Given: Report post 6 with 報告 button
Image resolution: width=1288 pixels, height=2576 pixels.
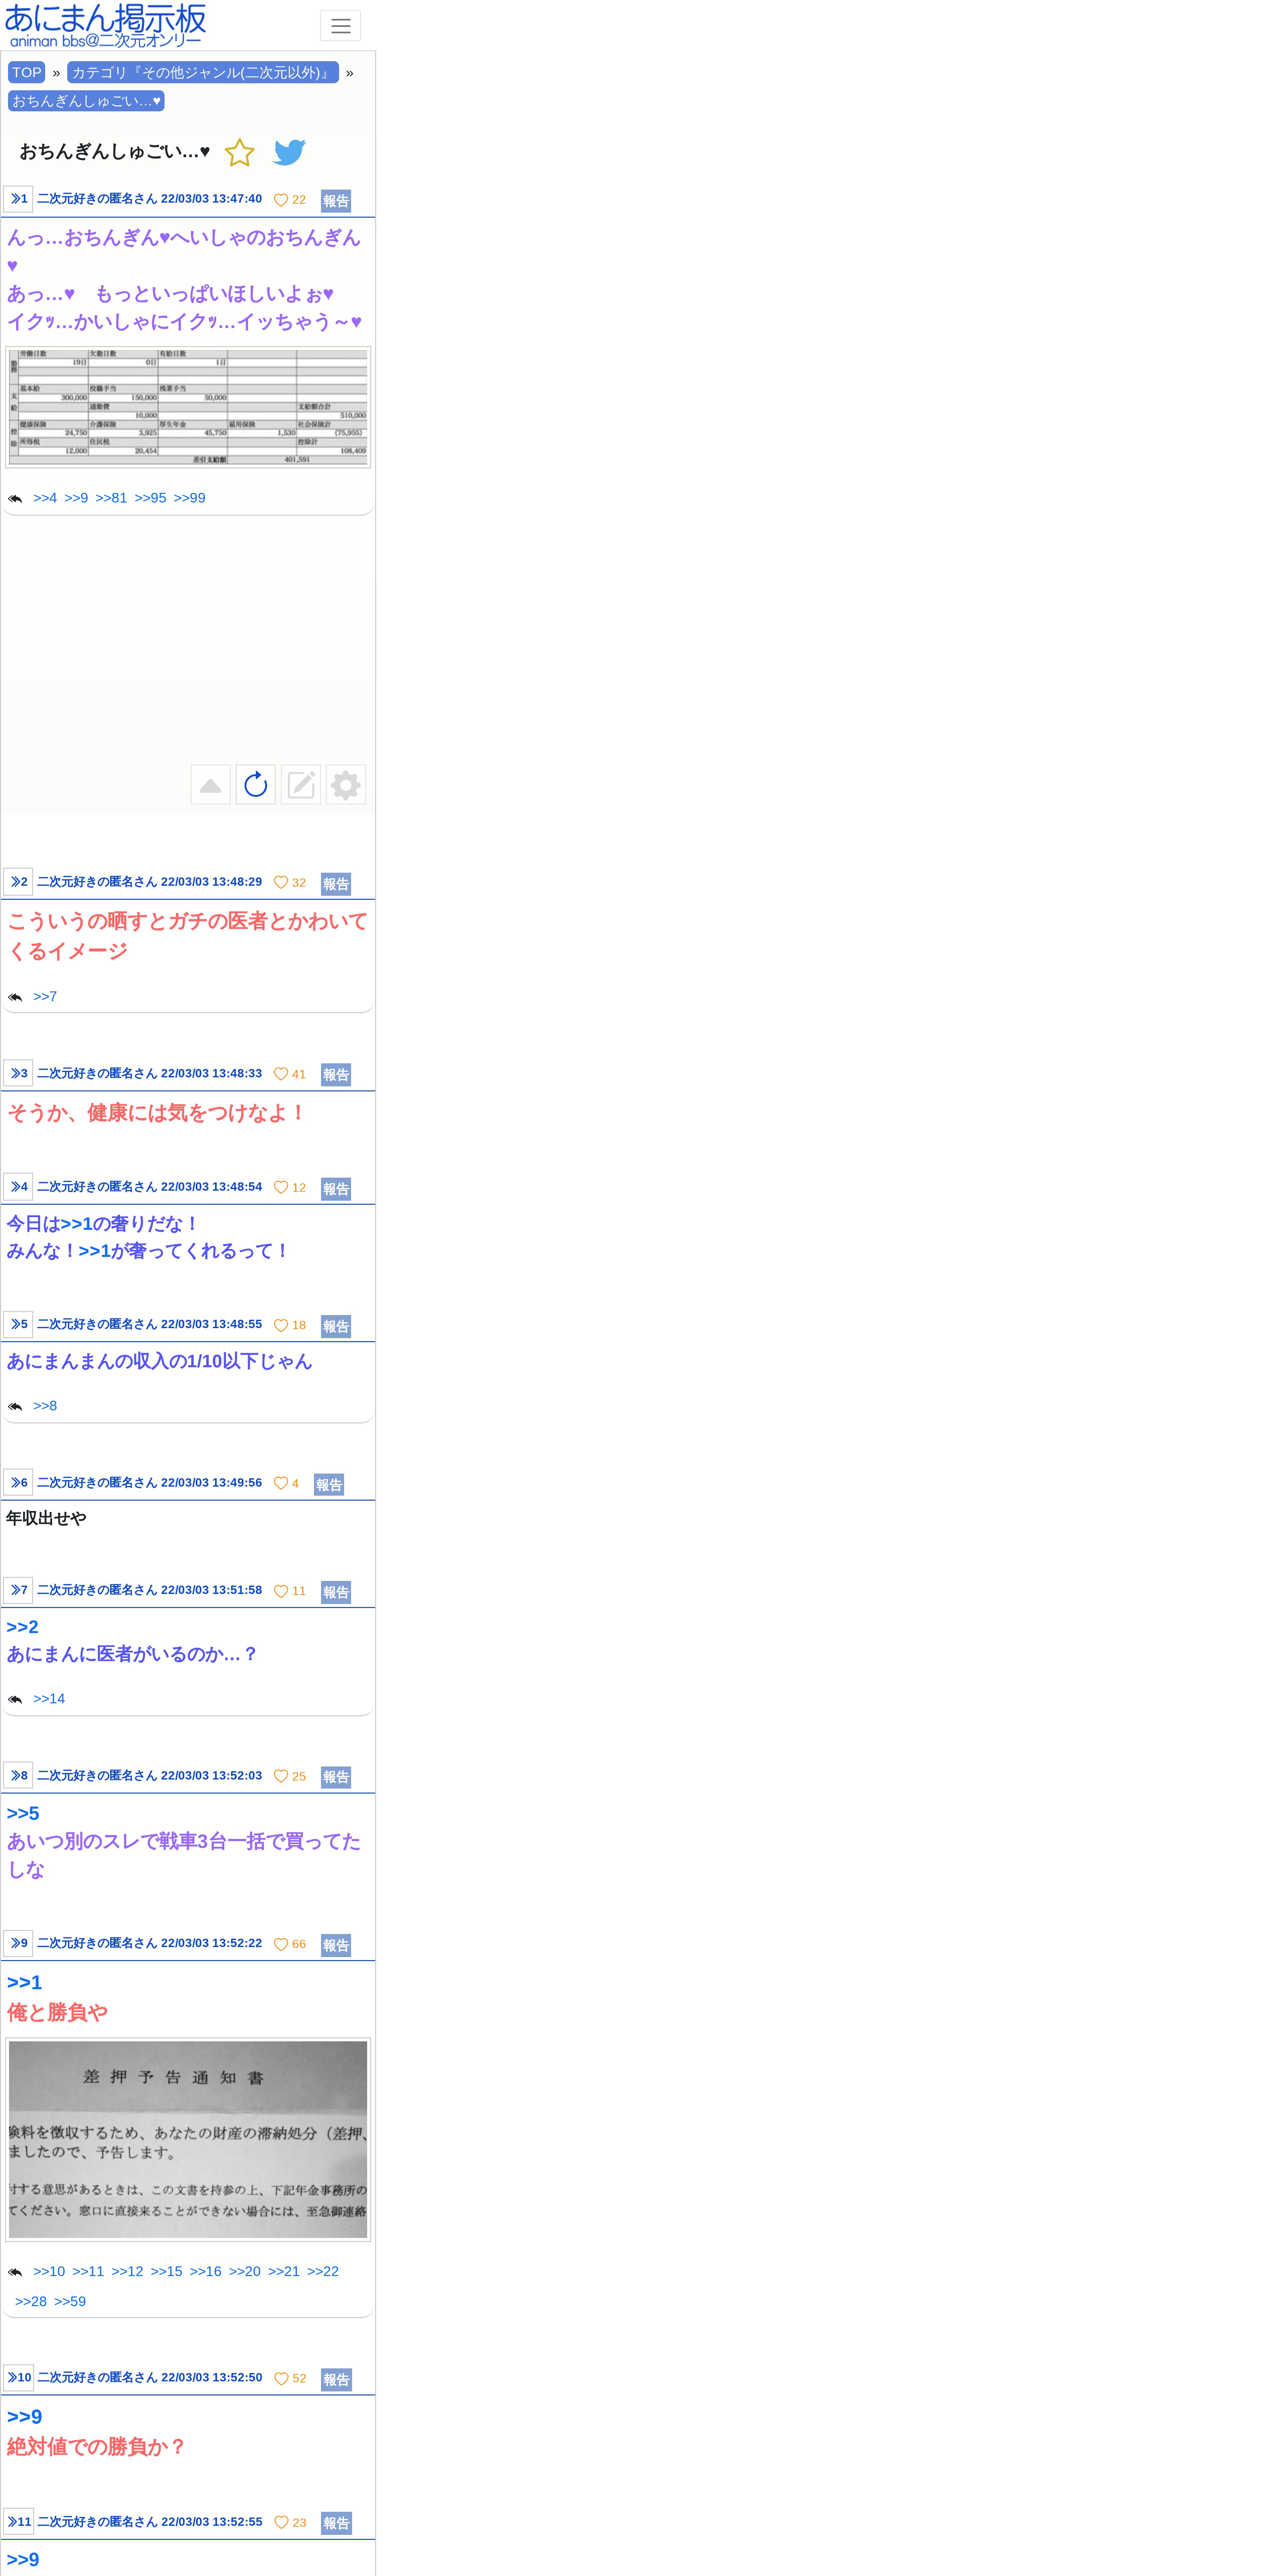Looking at the screenshot, I should pyautogui.click(x=329, y=1485).
